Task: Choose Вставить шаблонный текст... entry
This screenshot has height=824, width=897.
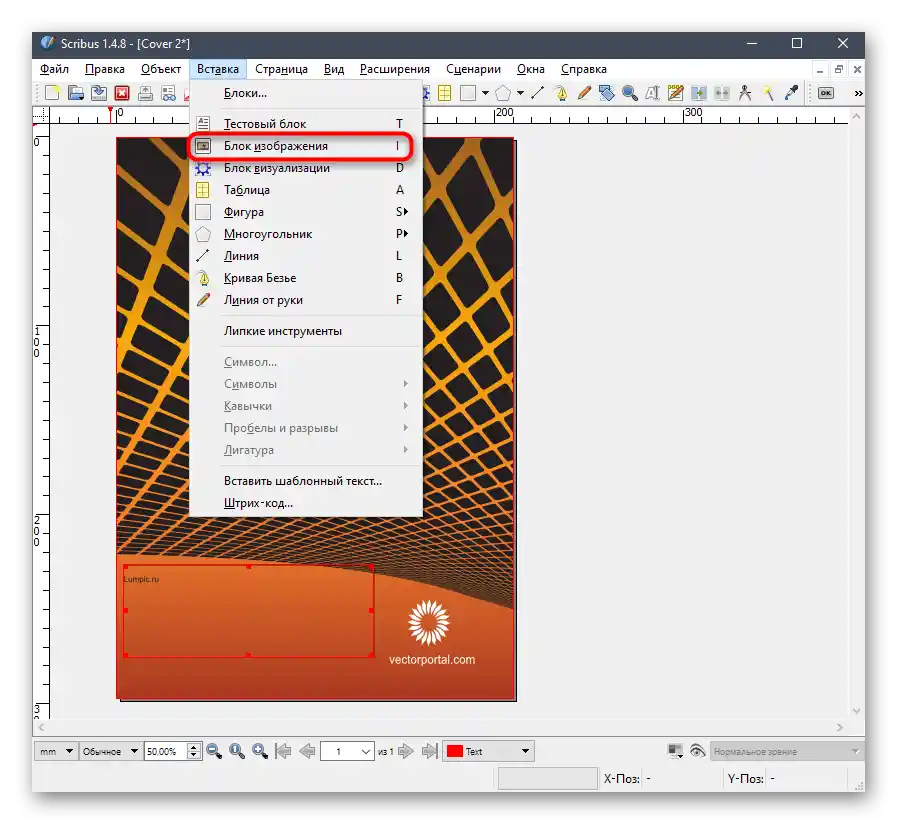Action: pyautogui.click(x=306, y=481)
